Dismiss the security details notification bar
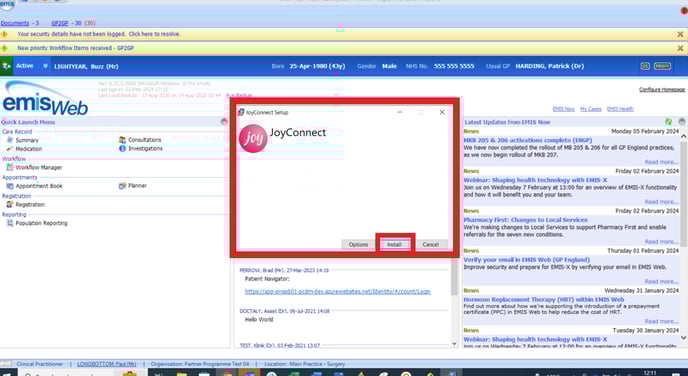Image resolution: width=688 pixels, height=376 pixels. (680, 34)
